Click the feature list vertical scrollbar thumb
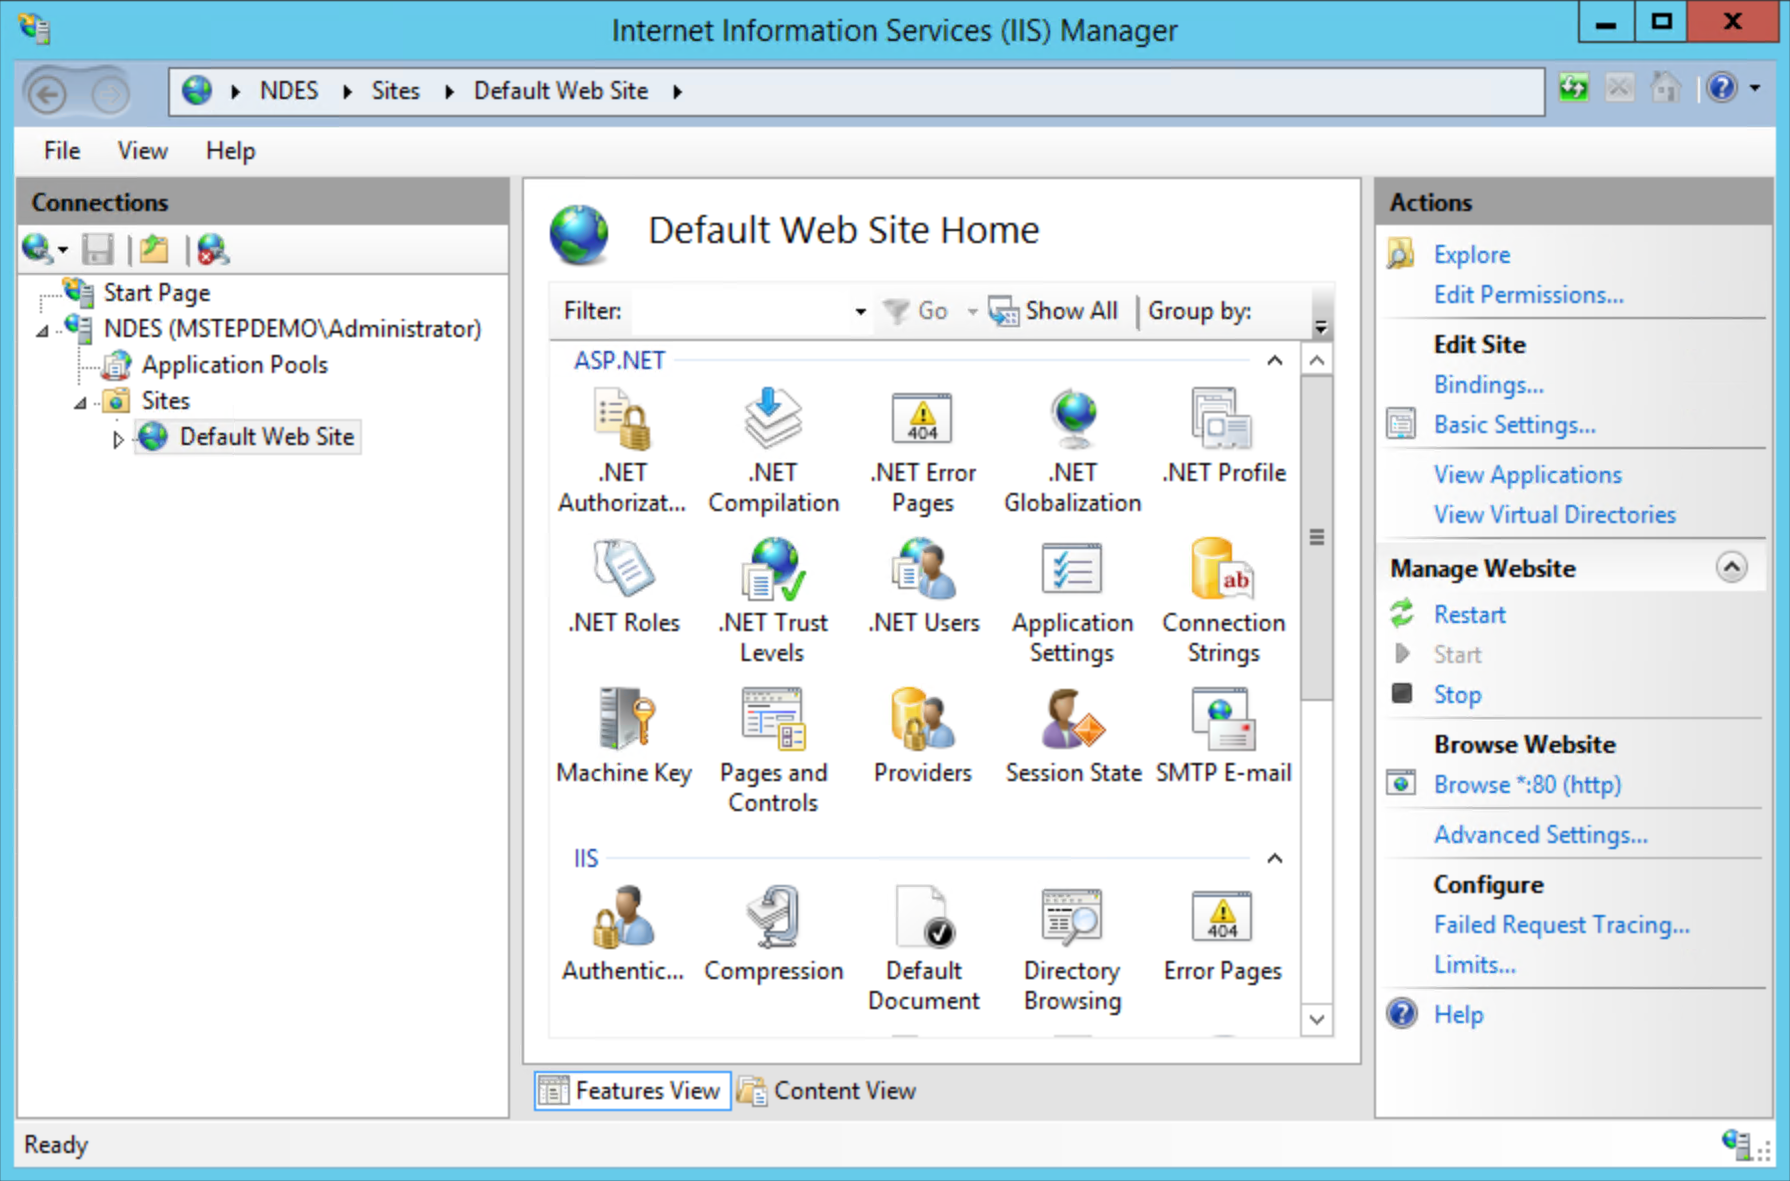The image size is (1790, 1181). 1317,538
